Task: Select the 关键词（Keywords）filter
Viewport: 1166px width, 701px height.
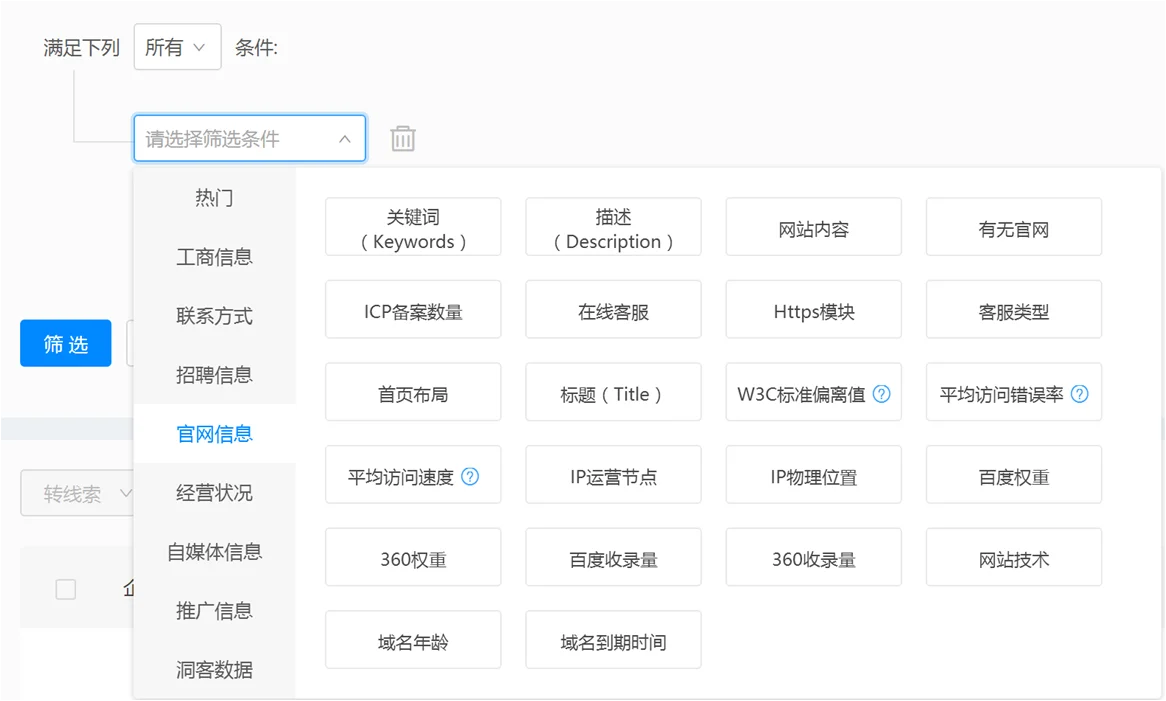Action: click(x=413, y=227)
